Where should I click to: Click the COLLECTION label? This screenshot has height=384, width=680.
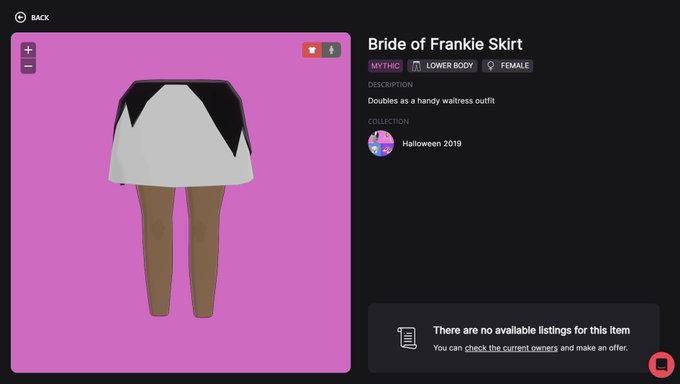point(388,121)
